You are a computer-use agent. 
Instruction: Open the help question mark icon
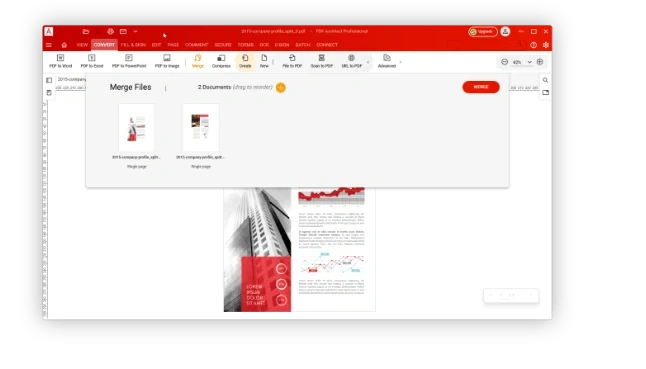tap(534, 45)
